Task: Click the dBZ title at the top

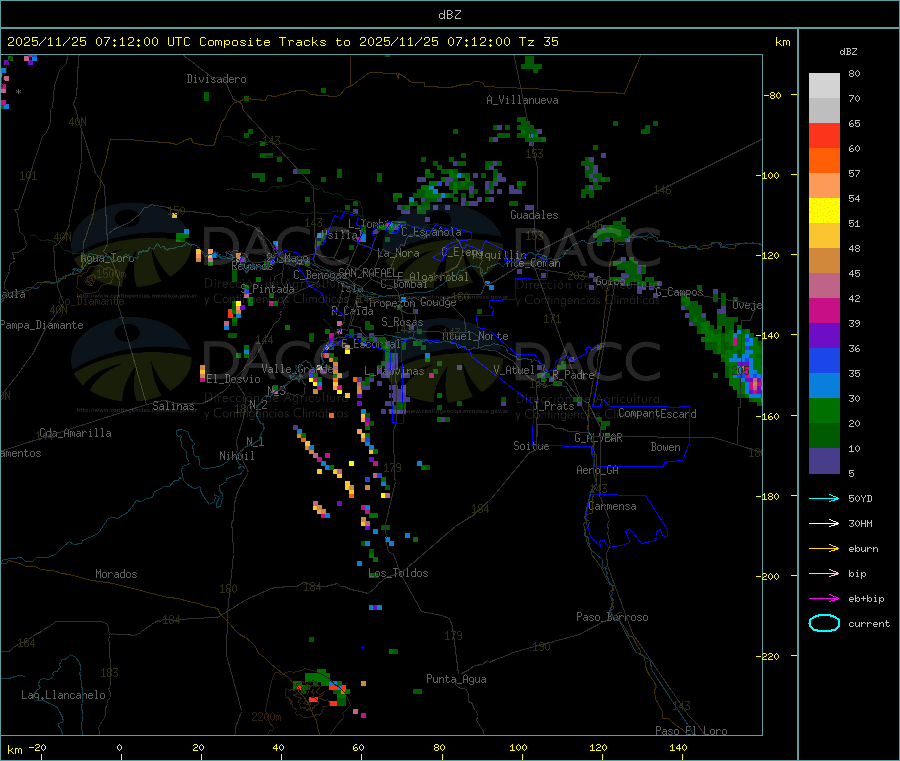Action: pyautogui.click(x=449, y=15)
